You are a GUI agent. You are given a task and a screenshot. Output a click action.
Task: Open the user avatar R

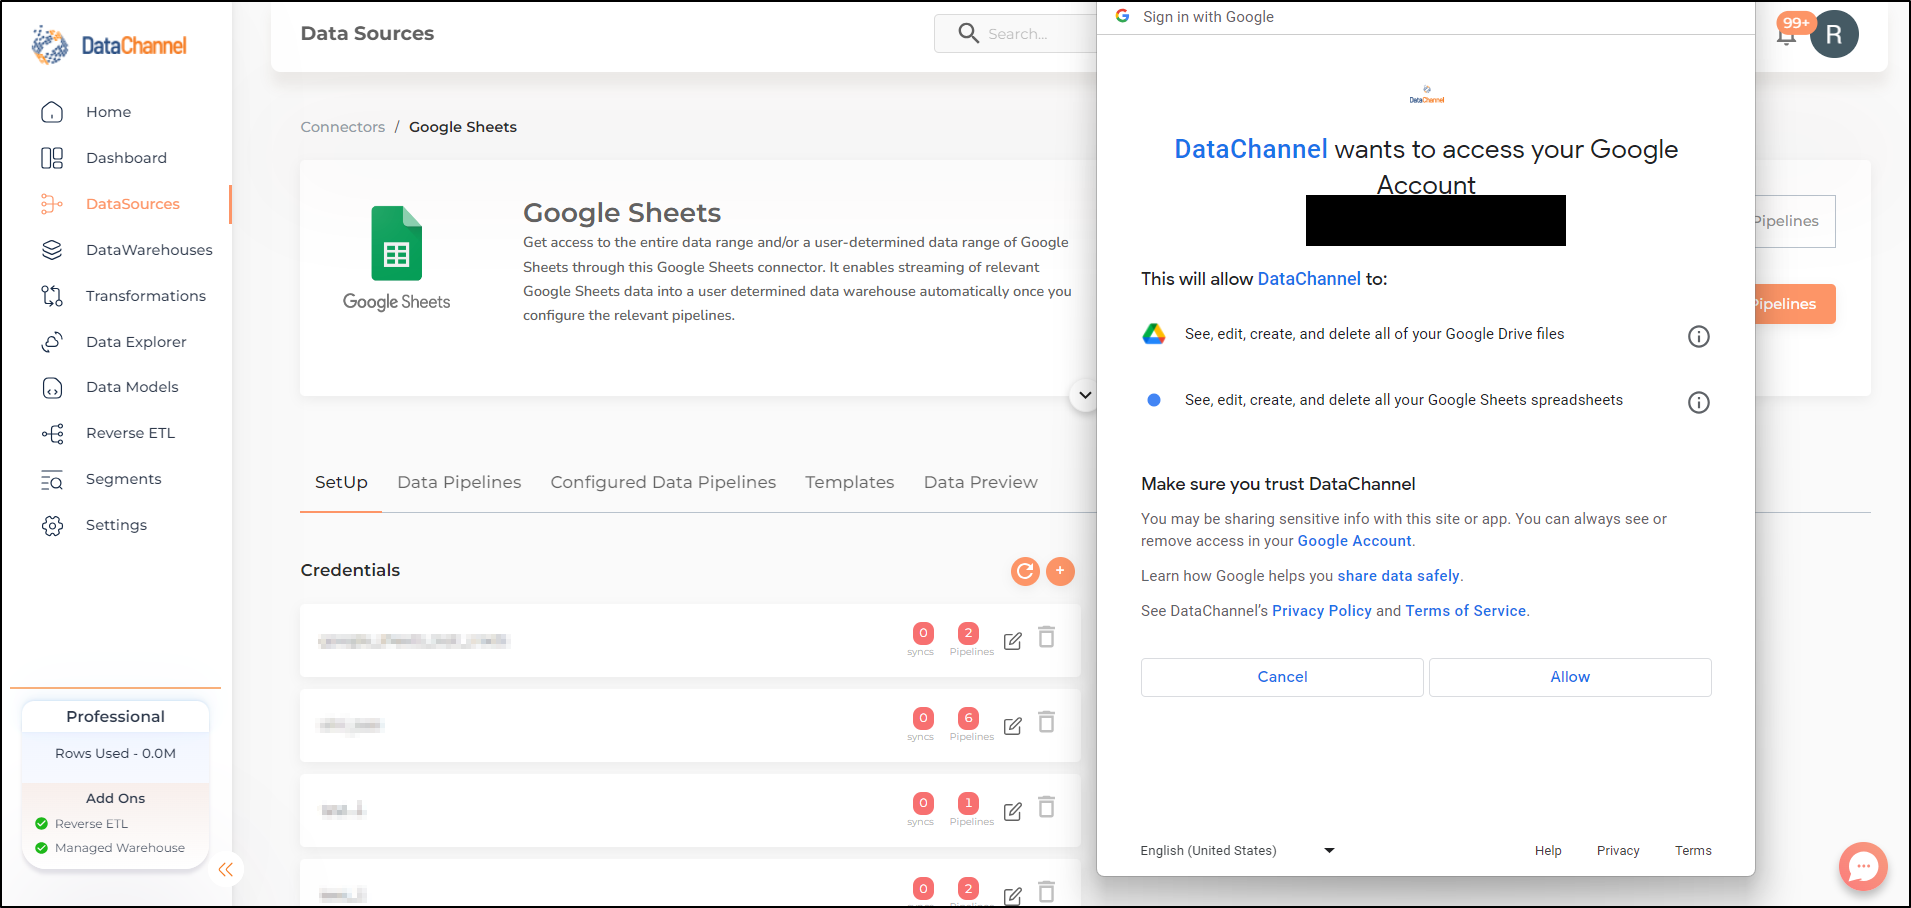point(1834,35)
